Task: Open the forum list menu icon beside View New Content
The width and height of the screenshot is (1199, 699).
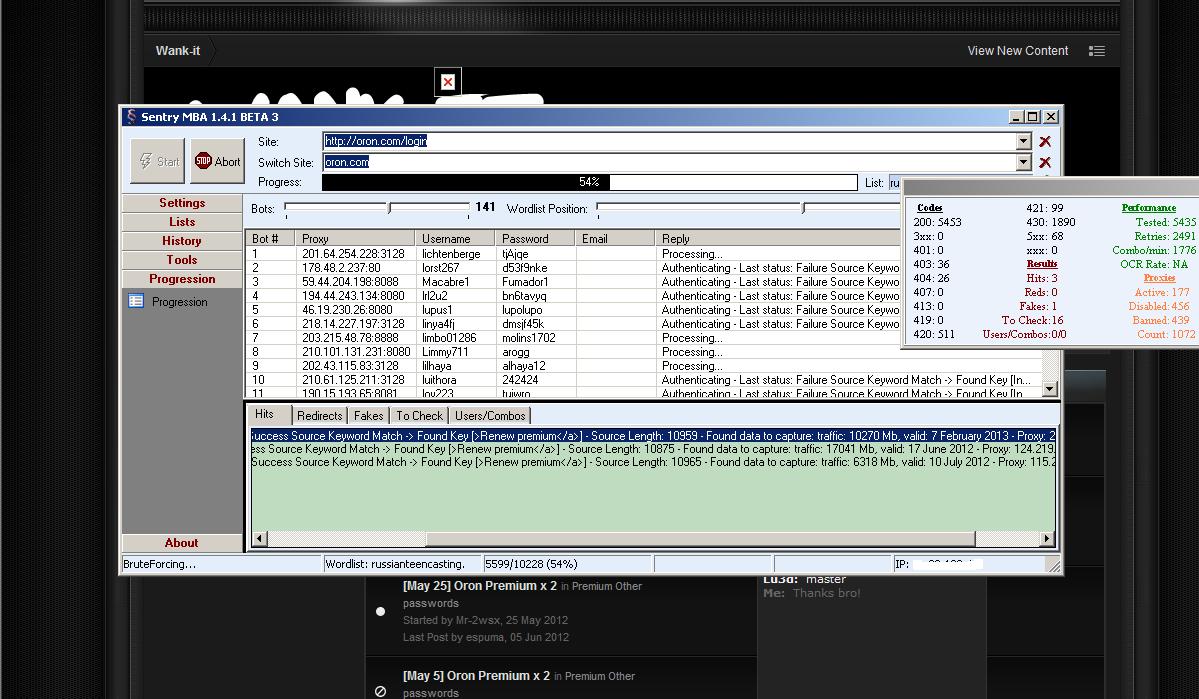Action: point(1097,51)
